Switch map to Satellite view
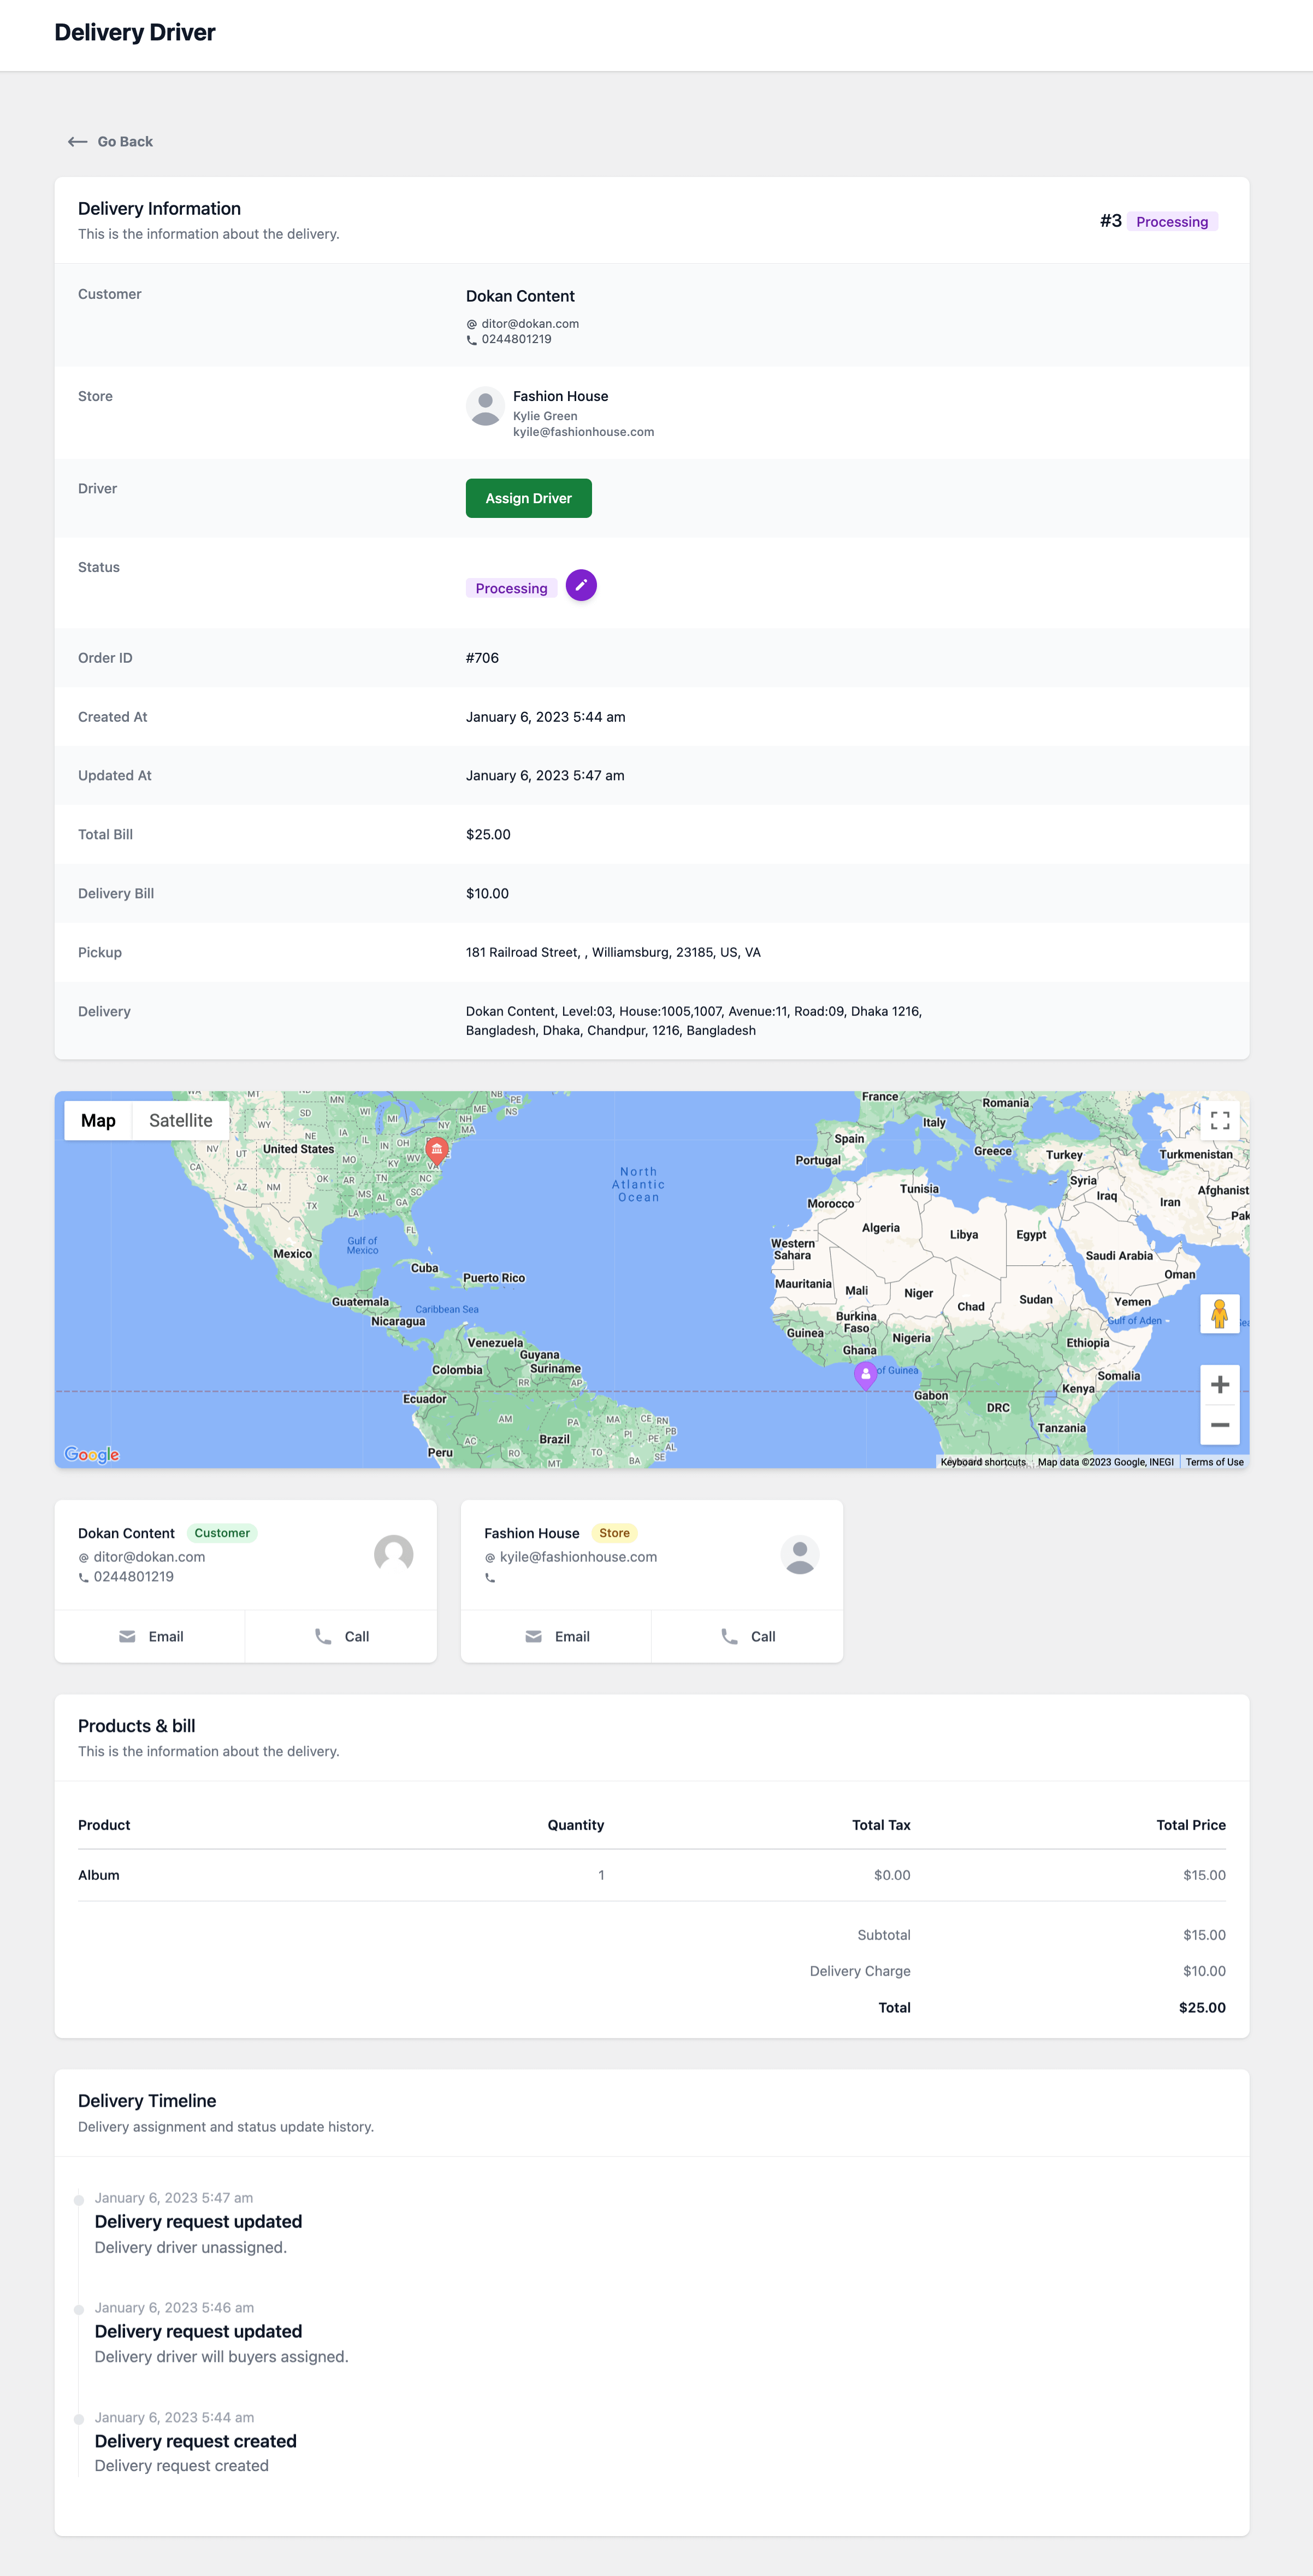This screenshot has height=2576, width=1313. 181,1121
